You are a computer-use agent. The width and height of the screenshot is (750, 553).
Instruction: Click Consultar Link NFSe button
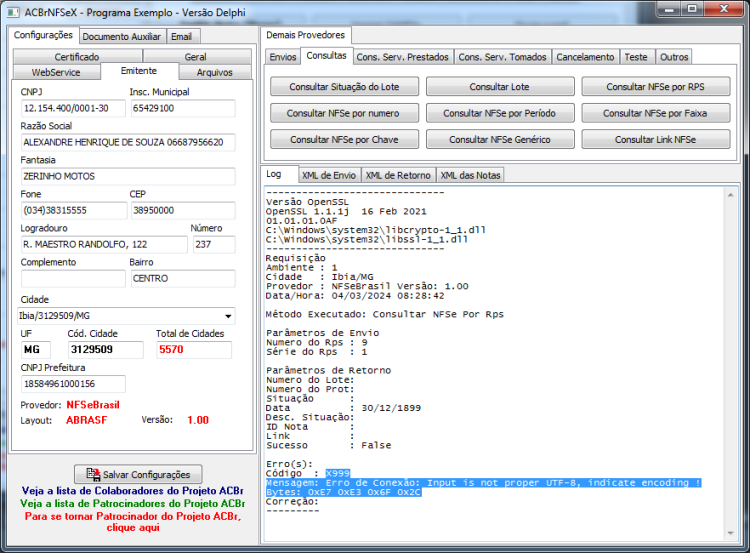click(x=655, y=140)
